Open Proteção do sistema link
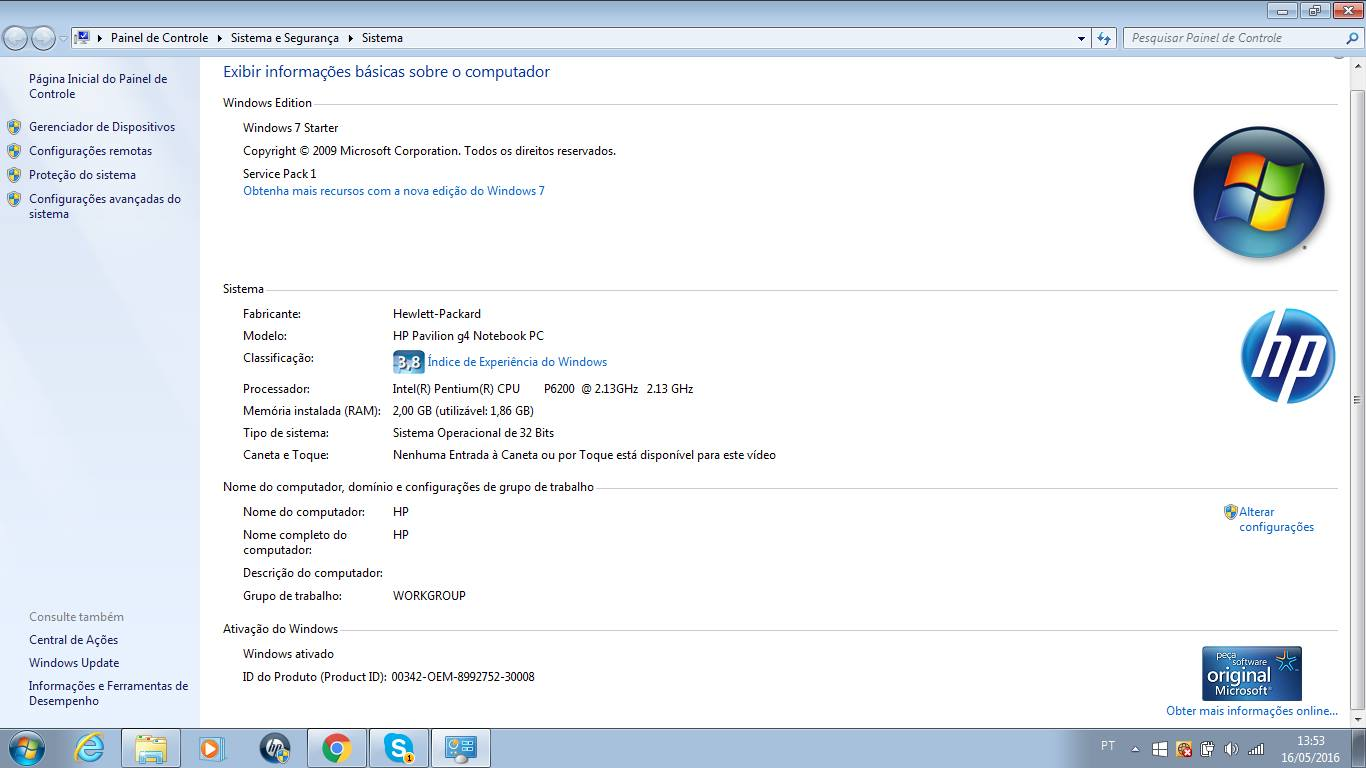The image size is (1366, 768). click(82, 175)
